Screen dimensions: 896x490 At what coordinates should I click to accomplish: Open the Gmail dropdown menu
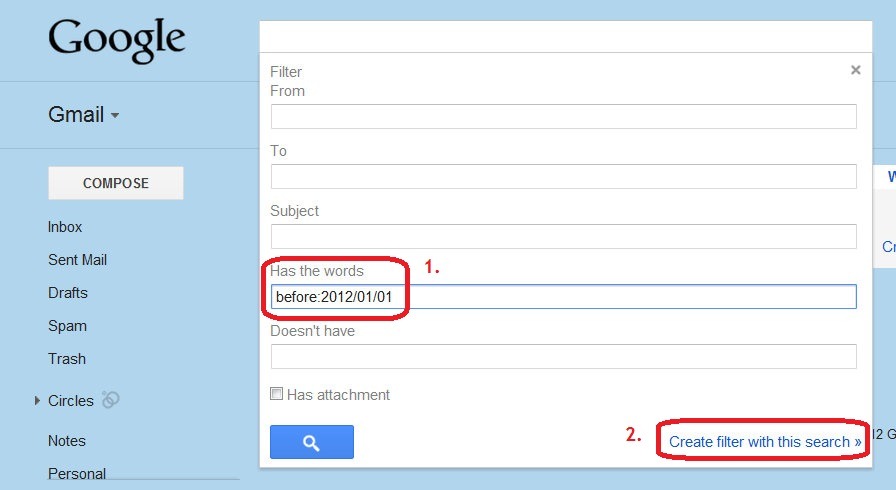click(84, 115)
